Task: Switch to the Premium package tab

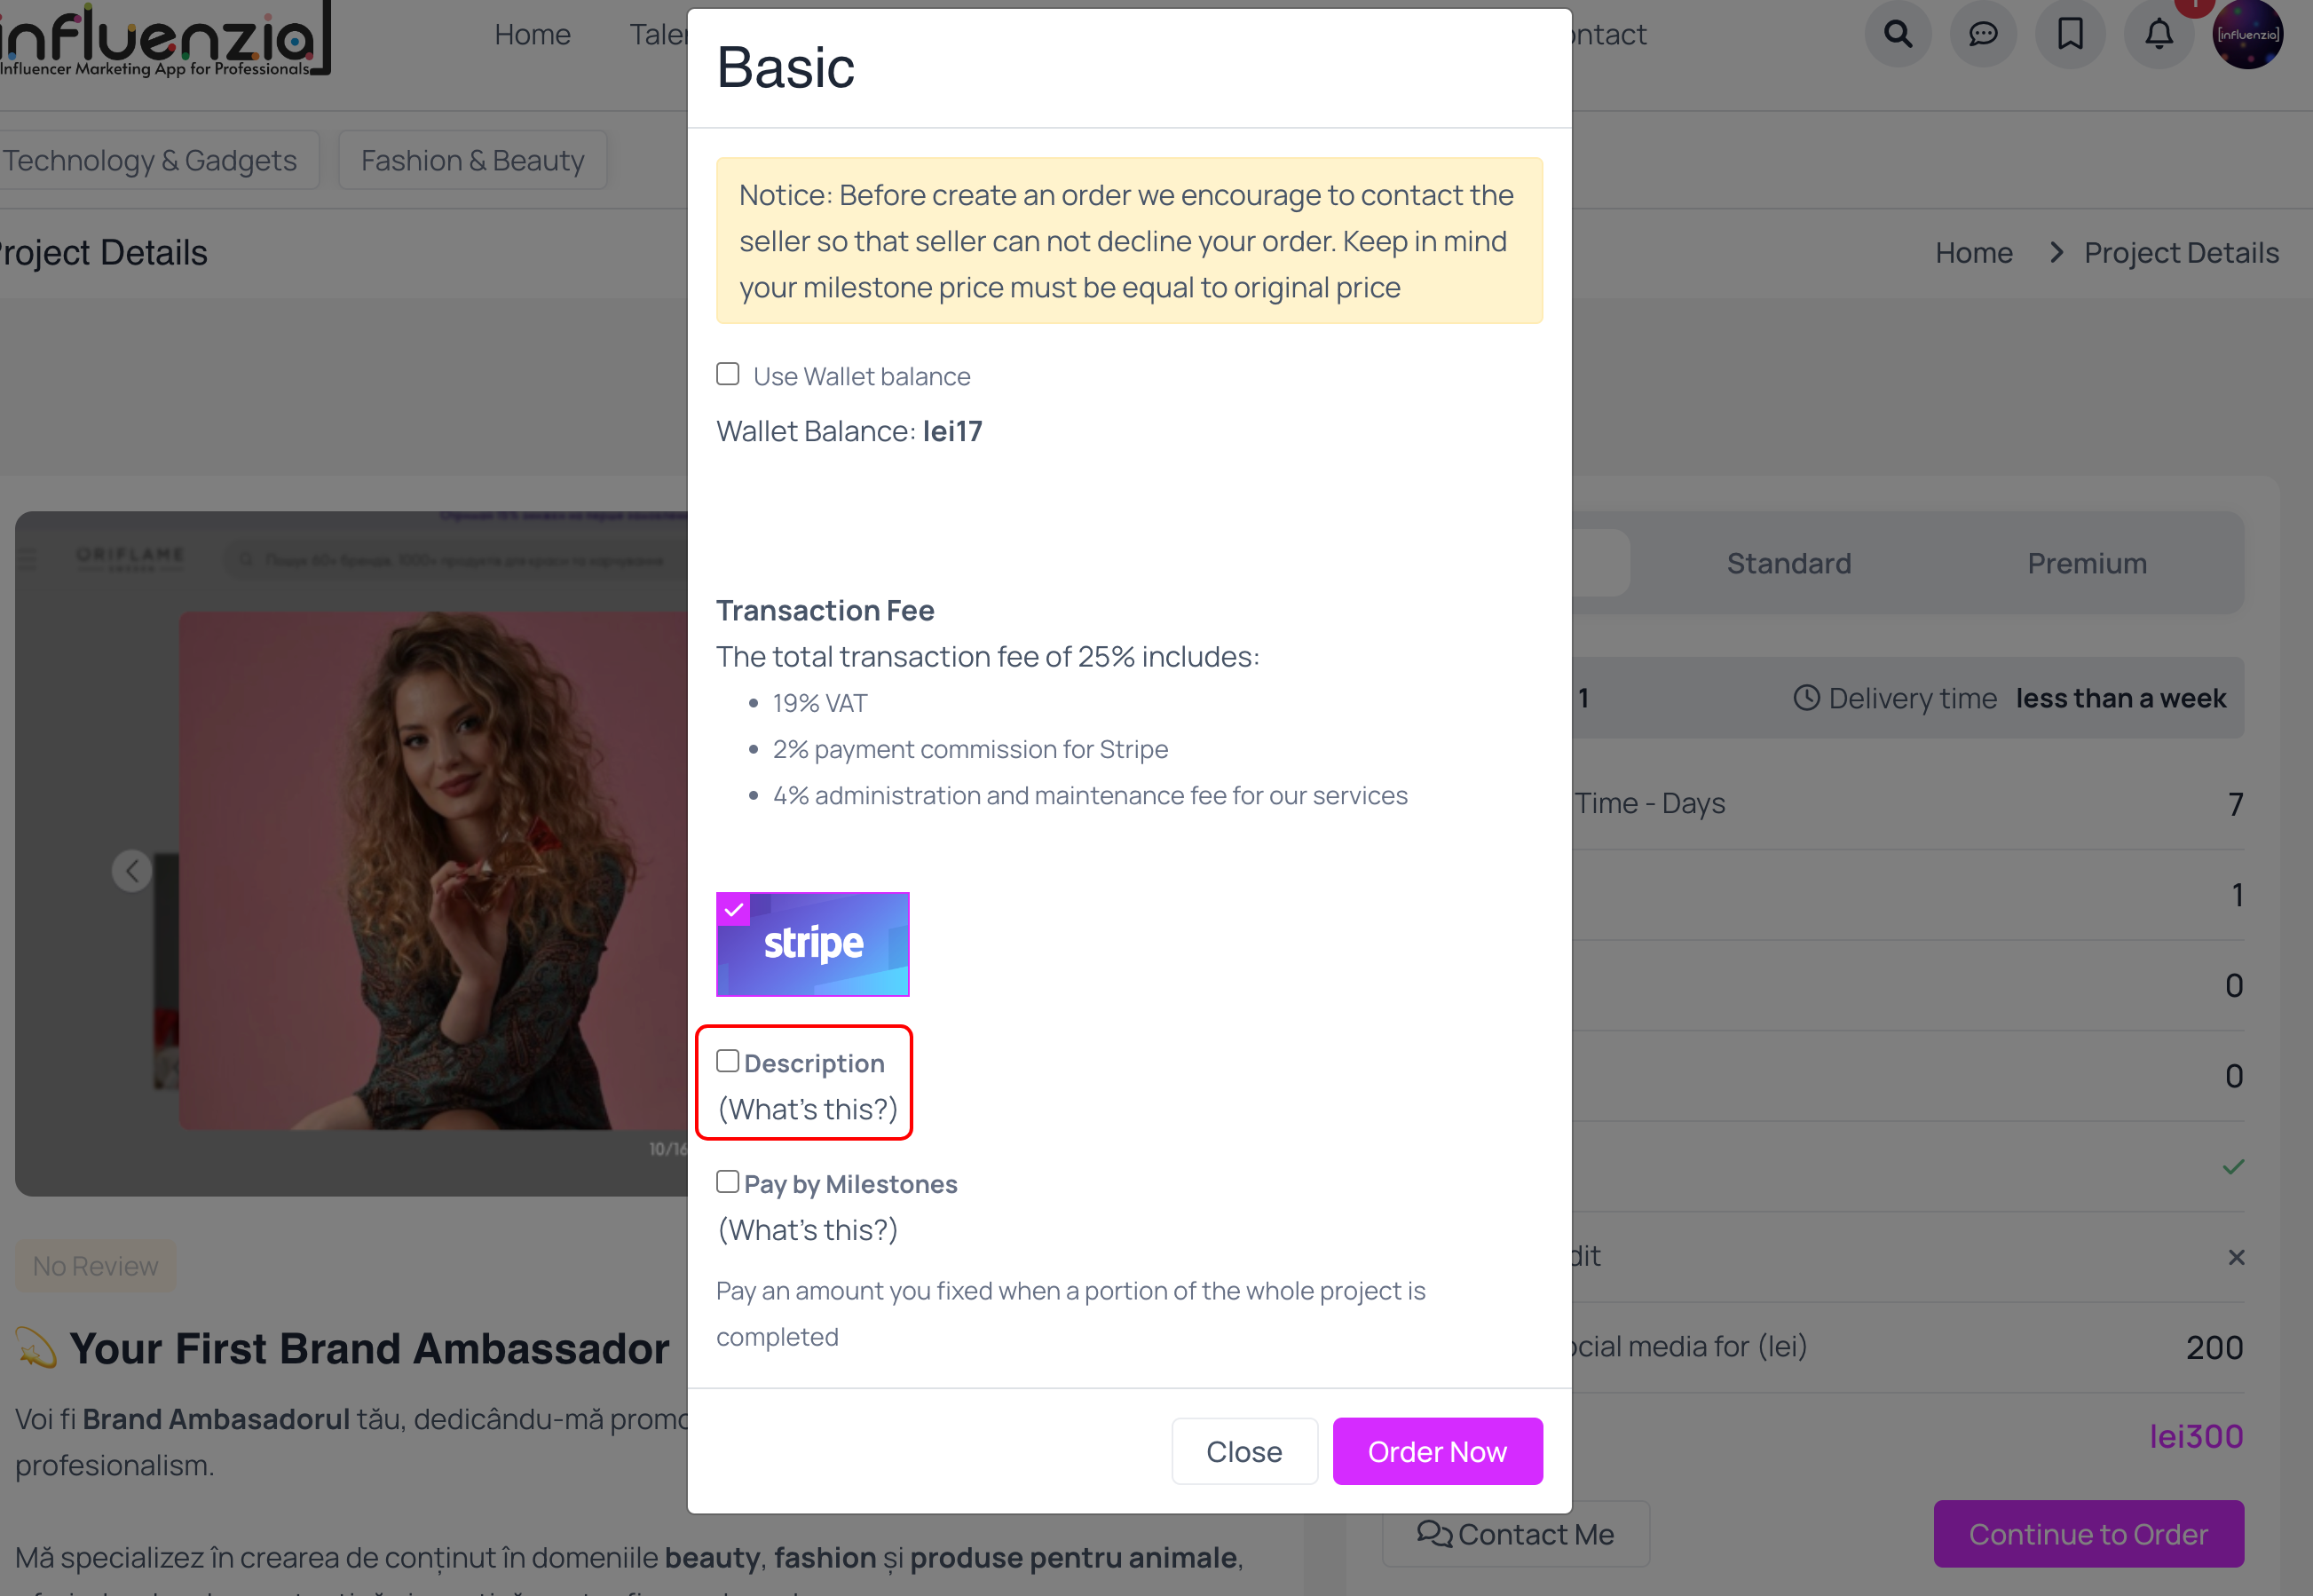Action: (2087, 563)
